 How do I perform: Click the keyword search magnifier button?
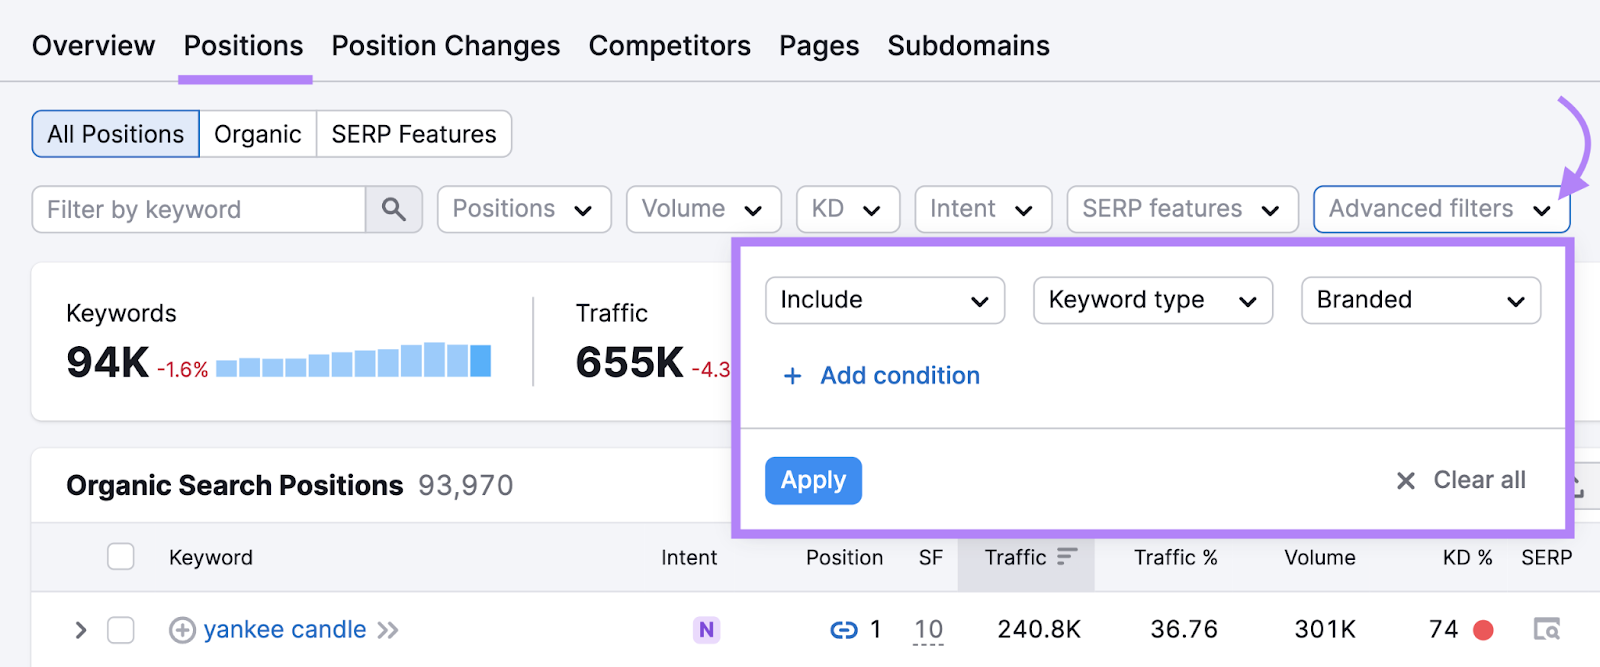point(394,209)
